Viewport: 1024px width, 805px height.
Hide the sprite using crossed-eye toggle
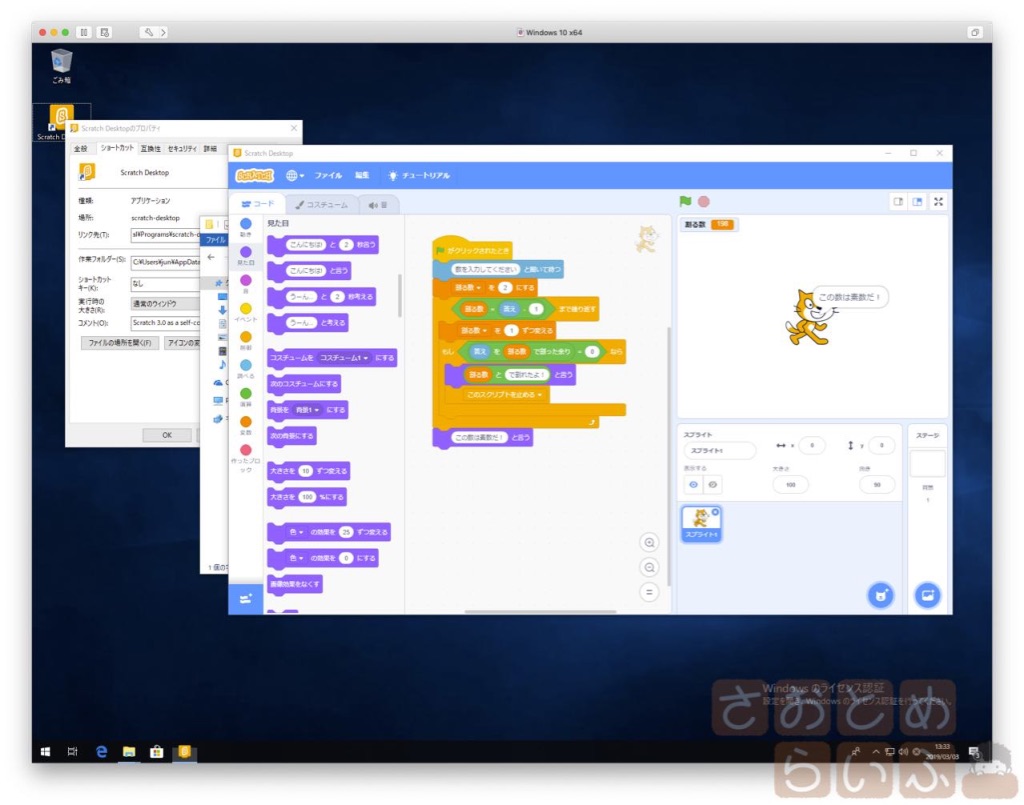pos(712,484)
